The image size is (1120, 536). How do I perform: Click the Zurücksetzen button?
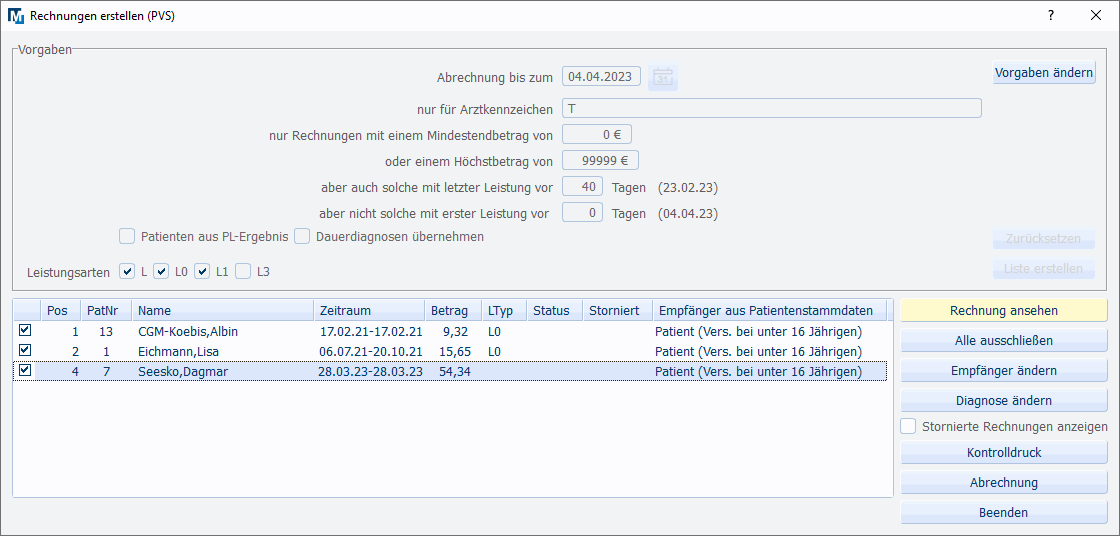click(x=1044, y=238)
